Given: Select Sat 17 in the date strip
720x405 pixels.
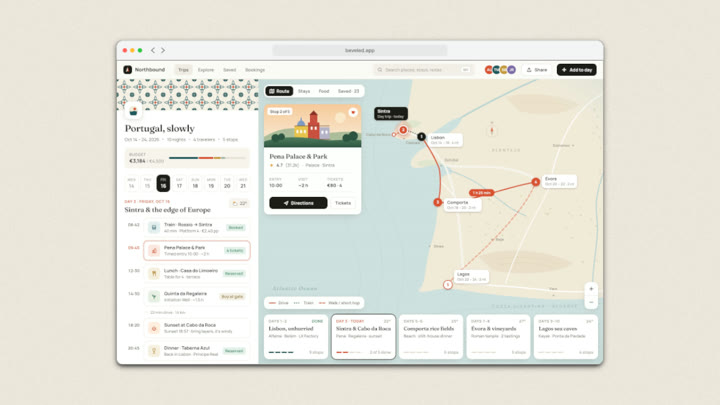Looking at the screenshot, I should click(x=179, y=183).
